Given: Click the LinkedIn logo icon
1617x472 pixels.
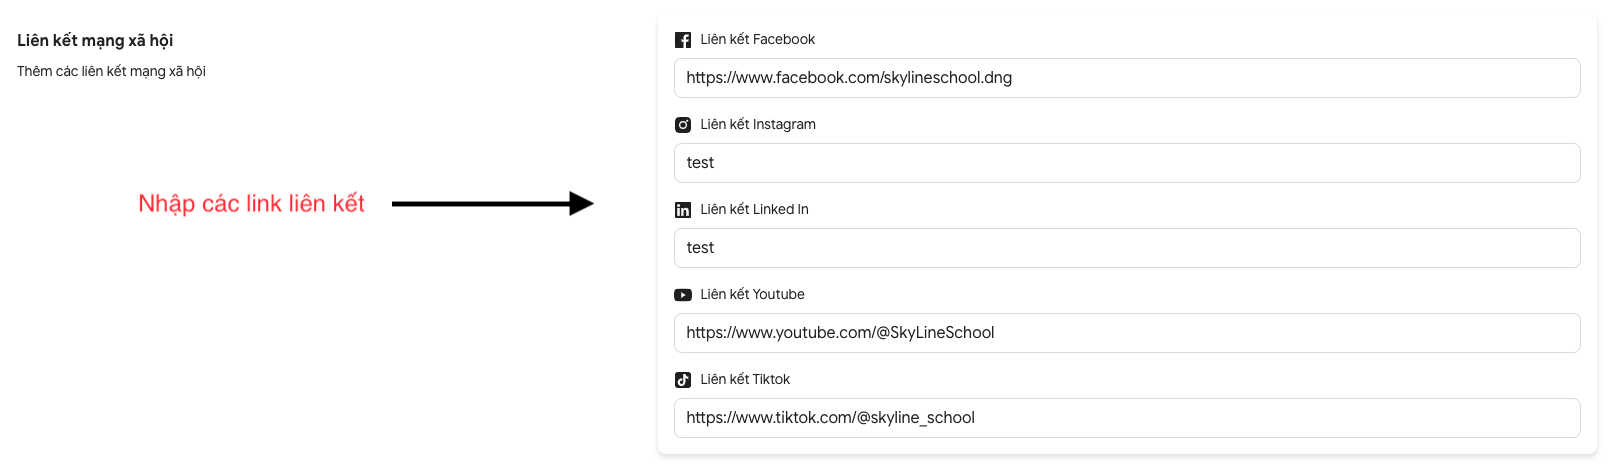Looking at the screenshot, I should point(683,210).
